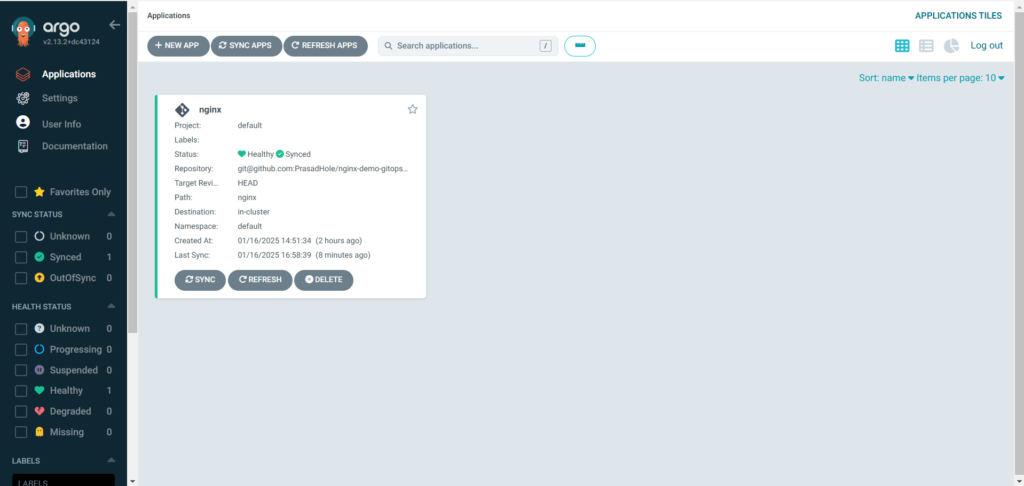Collapse sidebar with the back arrow
Image resolution: width=1024 pixels, height=486 pixels.
115,25
